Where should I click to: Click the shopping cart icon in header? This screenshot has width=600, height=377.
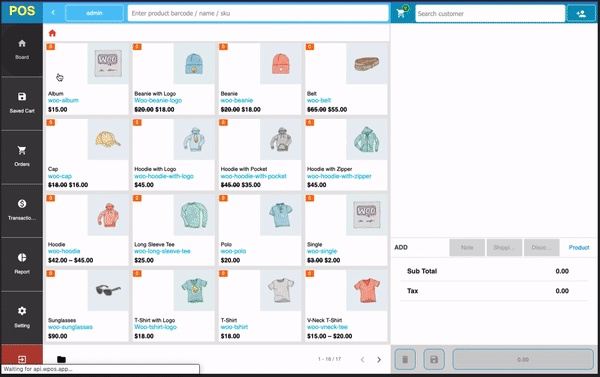(x=402, y=13)
